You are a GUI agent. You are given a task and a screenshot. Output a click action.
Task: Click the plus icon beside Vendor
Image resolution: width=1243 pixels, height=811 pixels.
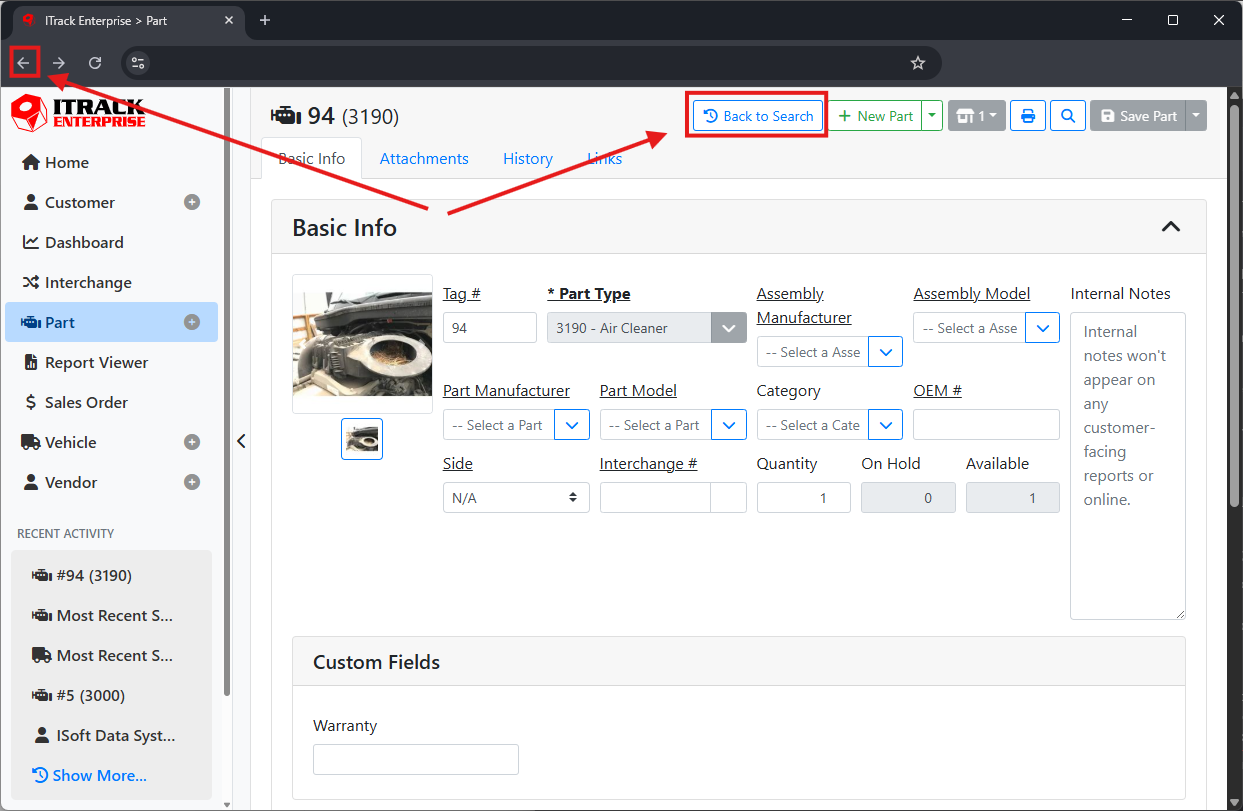(192, 482)
